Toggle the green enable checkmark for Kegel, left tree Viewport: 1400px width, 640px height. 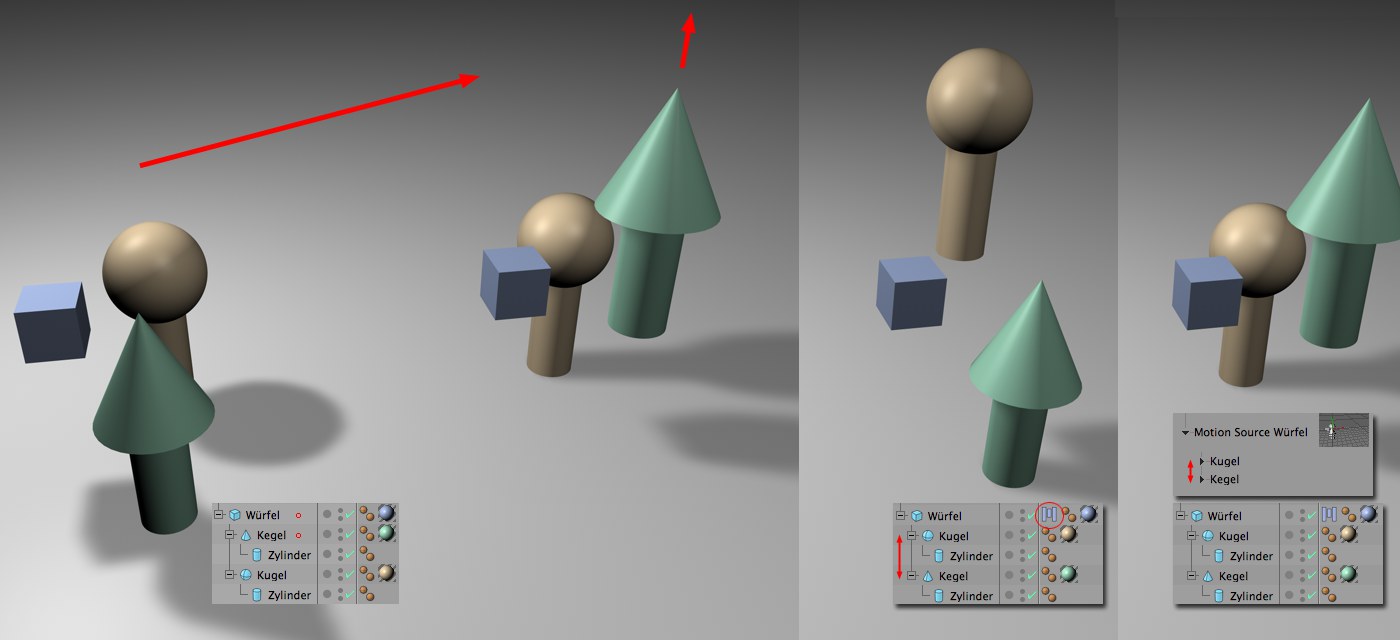tap(350, 534)
